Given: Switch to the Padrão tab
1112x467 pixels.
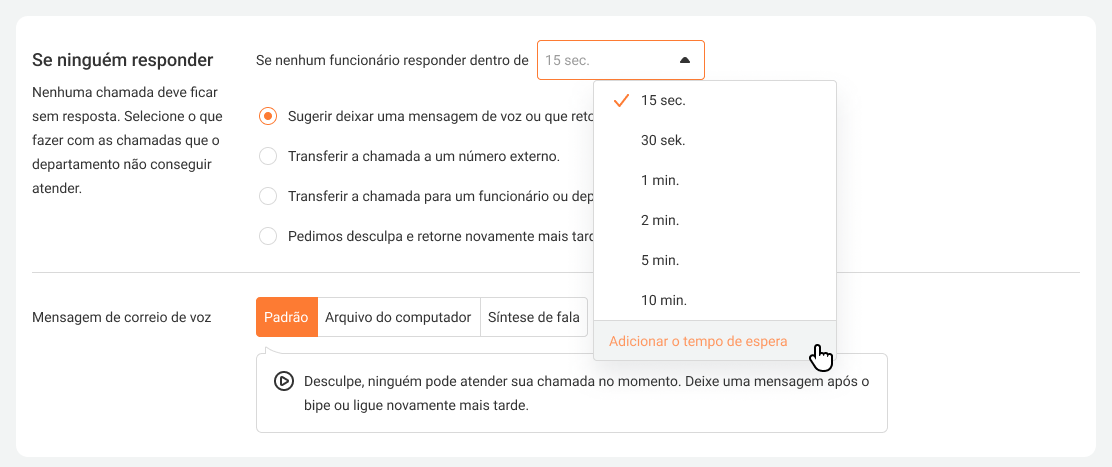Looking at the screenshot, I should [286, 317].
